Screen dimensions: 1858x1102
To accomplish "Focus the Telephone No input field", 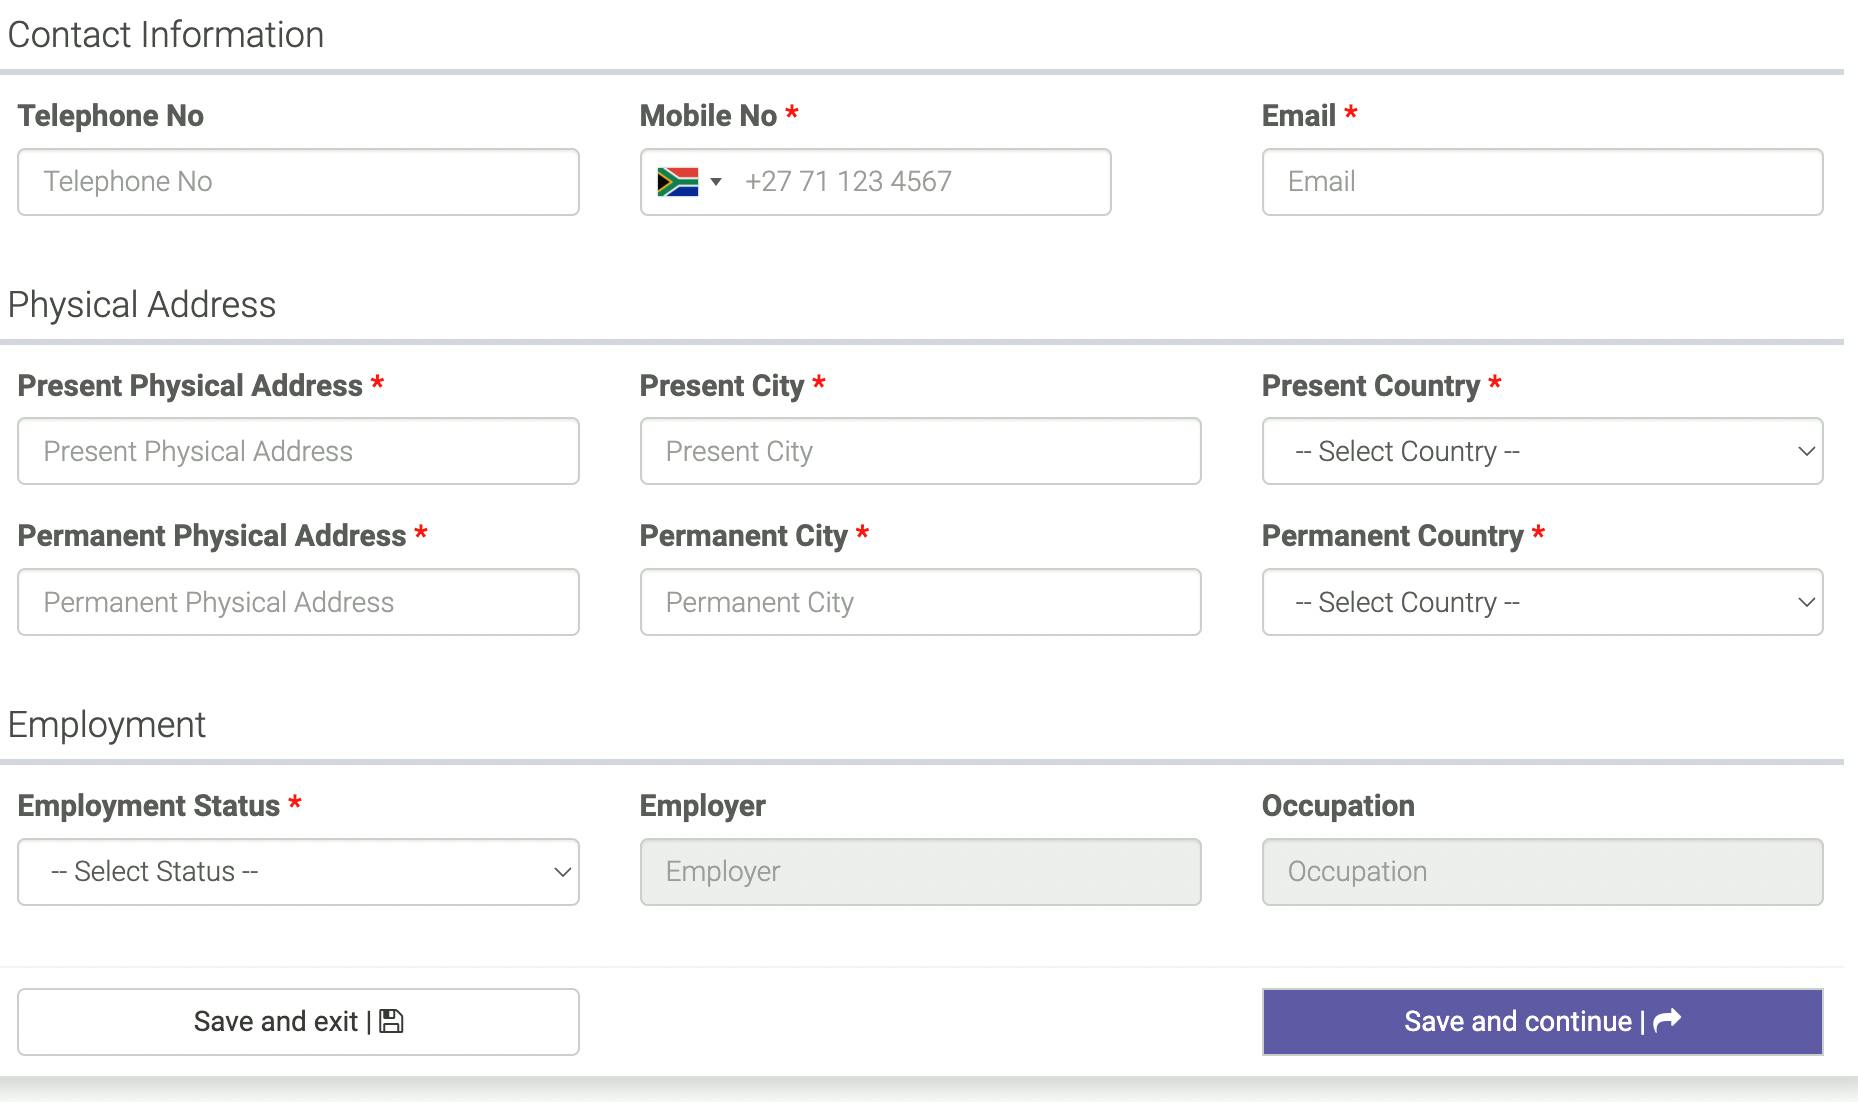I will pyautogui.click(x=298, y=182).
